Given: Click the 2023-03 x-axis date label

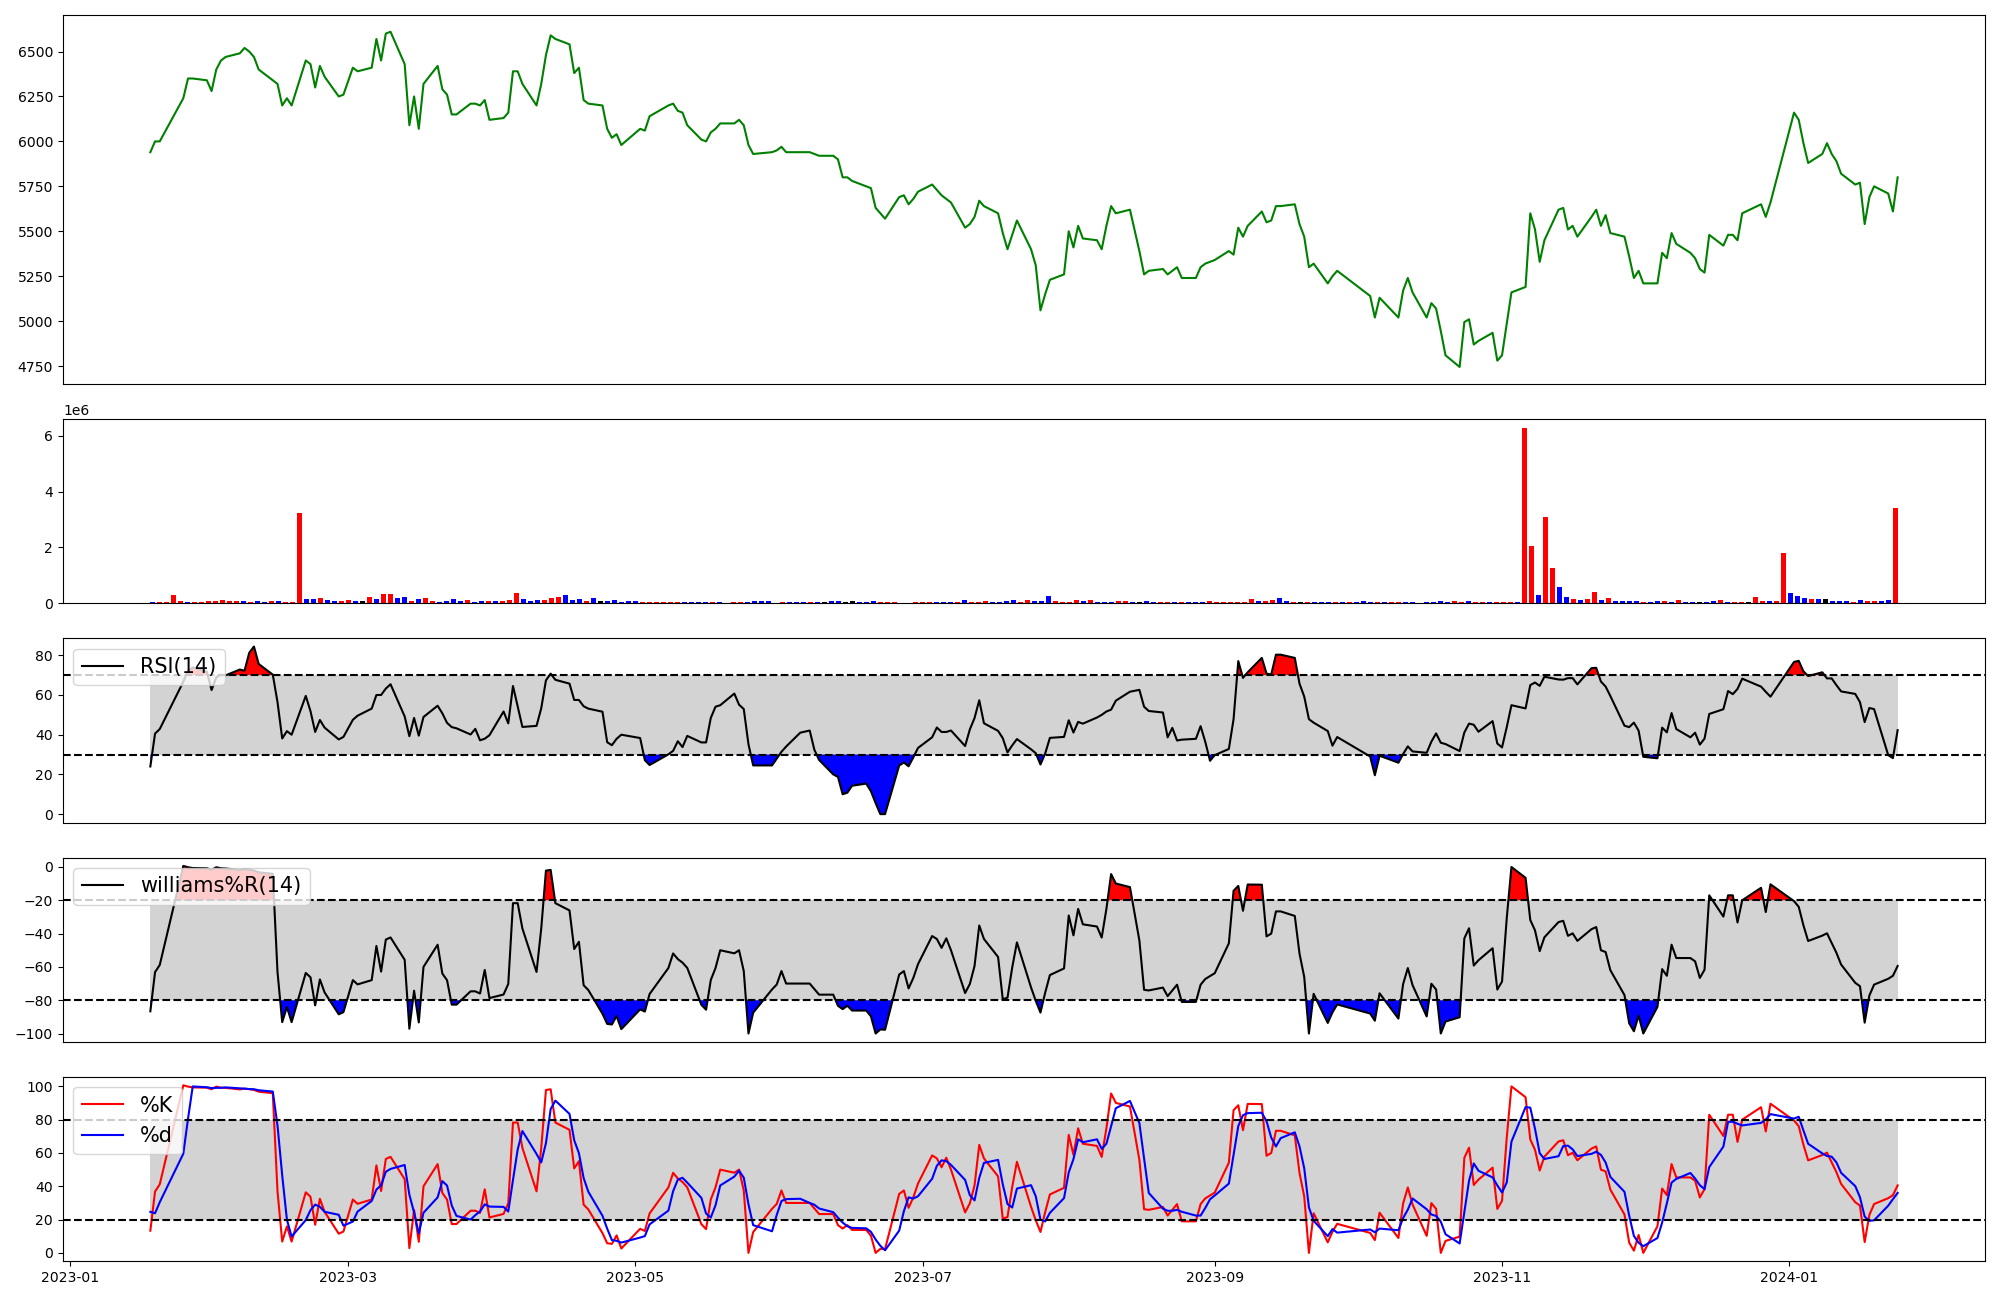Looking at the screenshot, I should (x=348, y=1277).
